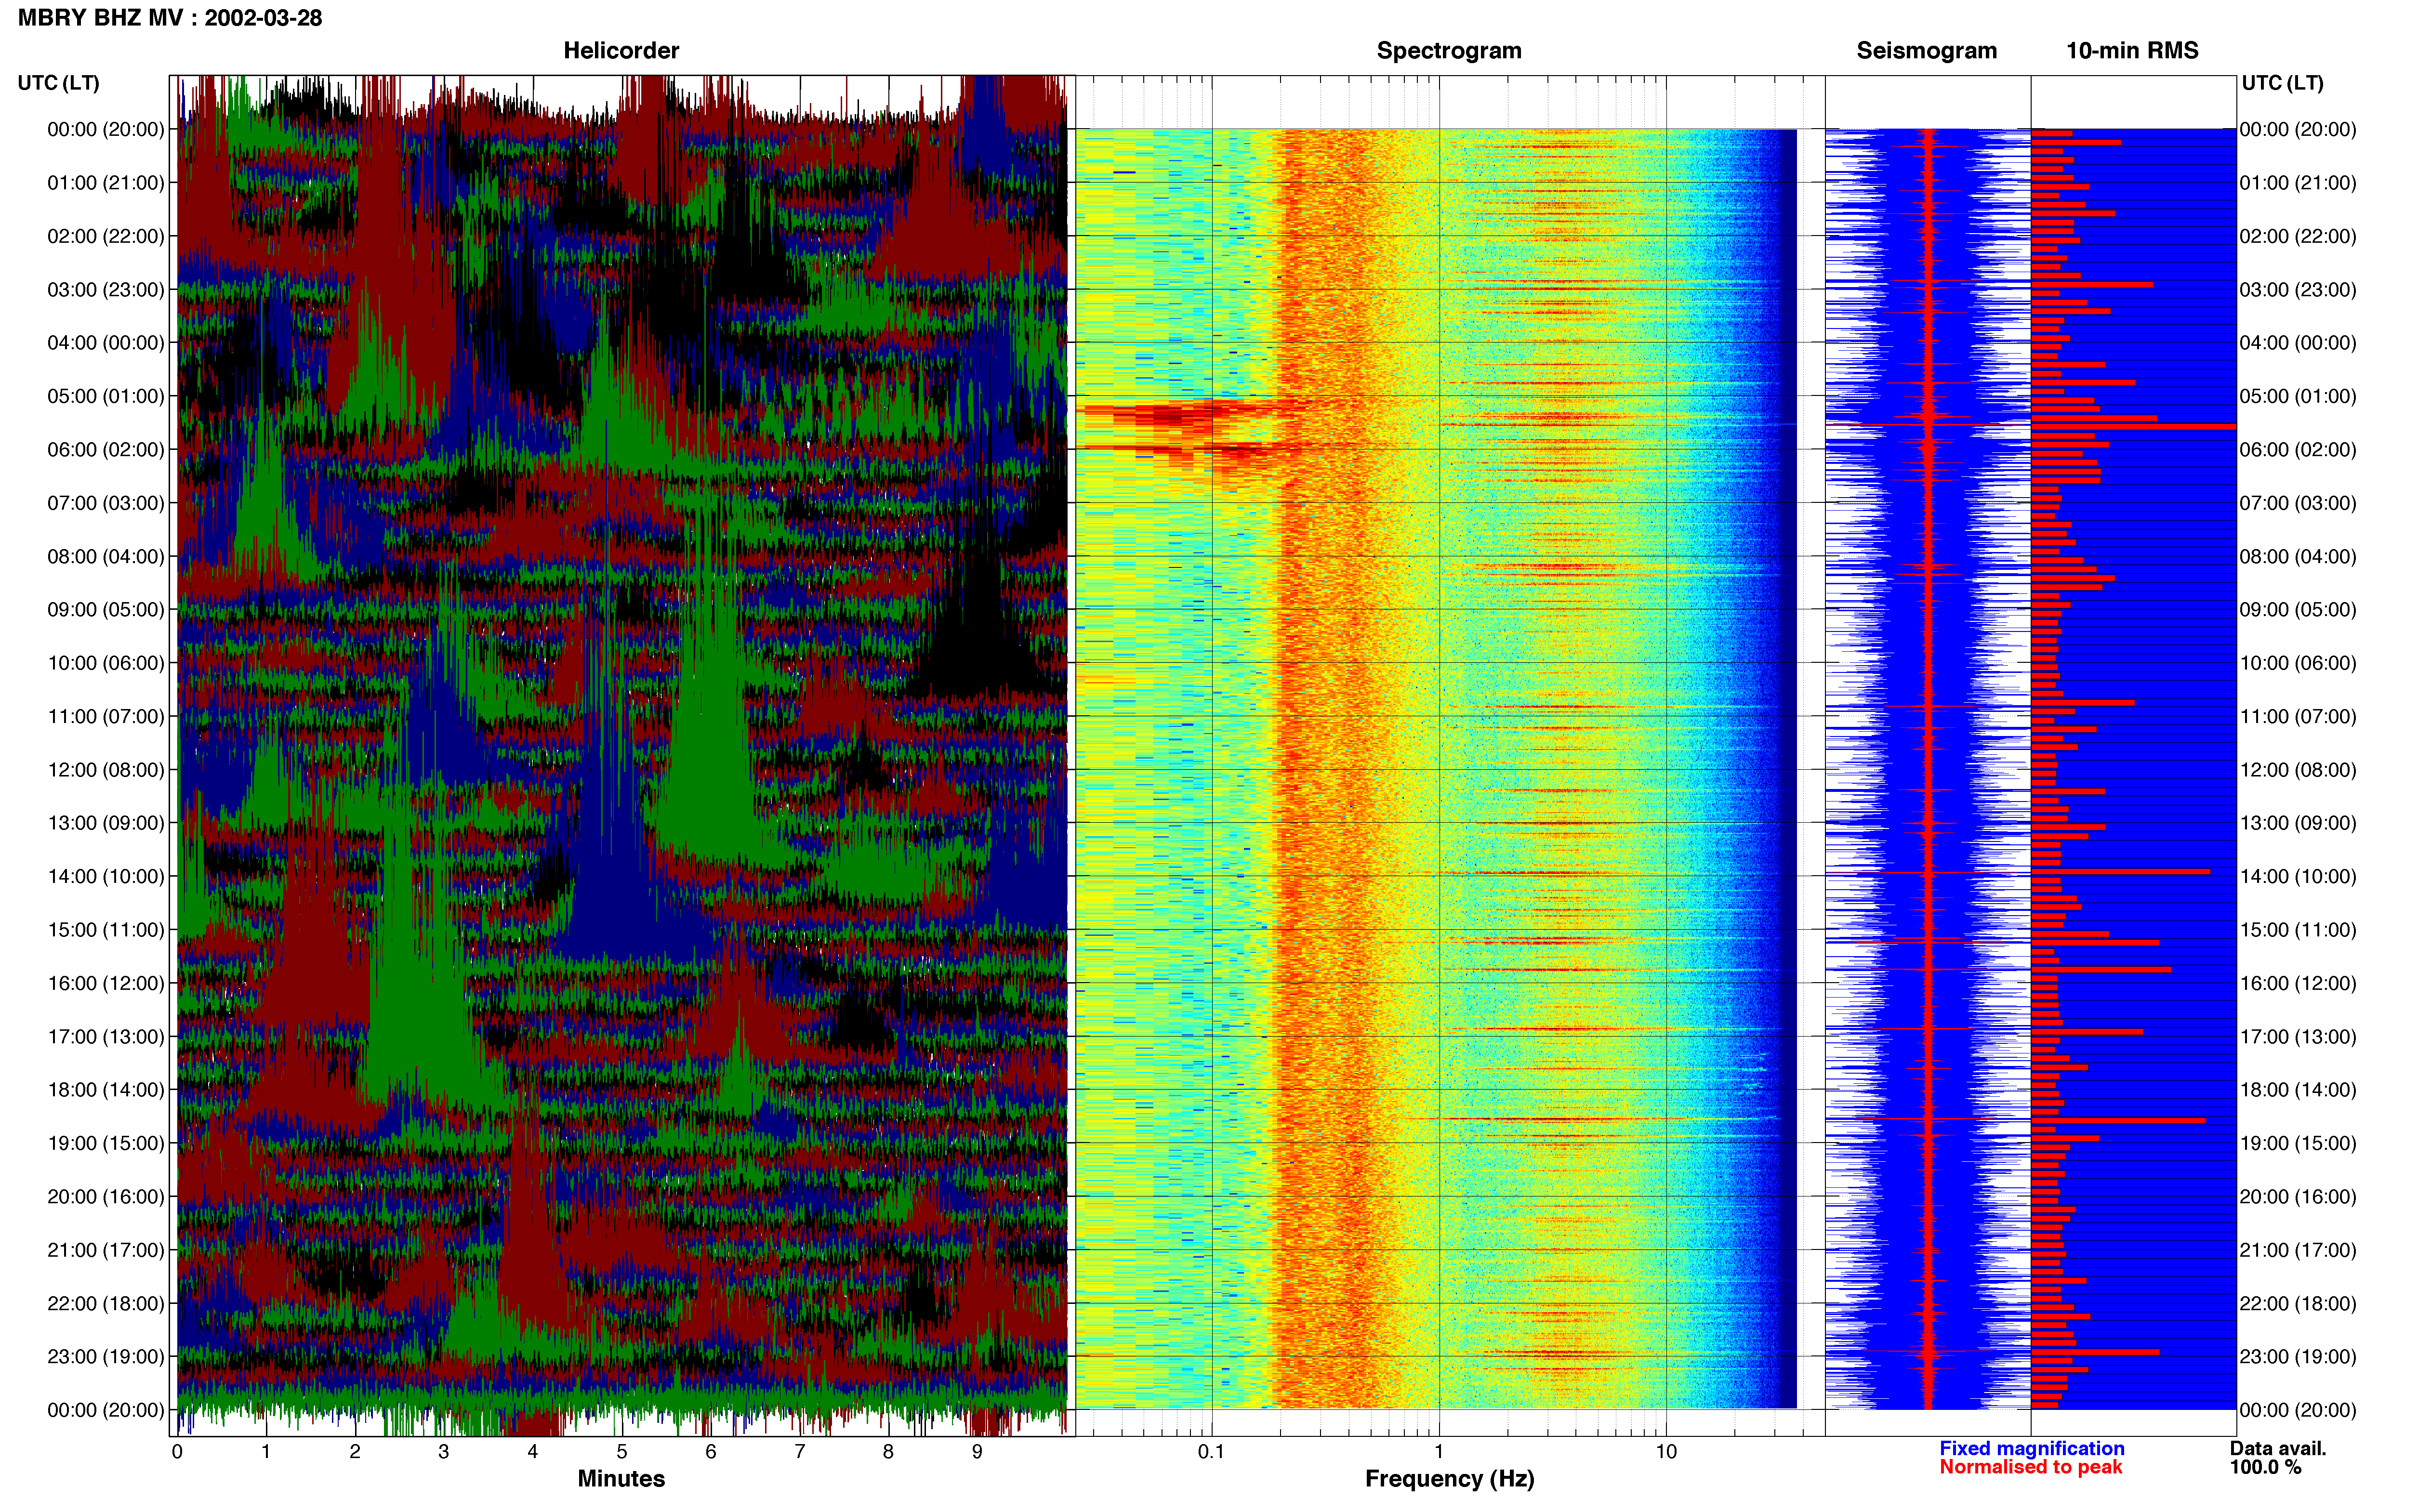
Task: Click the minute tick label 9
Action: click(977, 1451)
